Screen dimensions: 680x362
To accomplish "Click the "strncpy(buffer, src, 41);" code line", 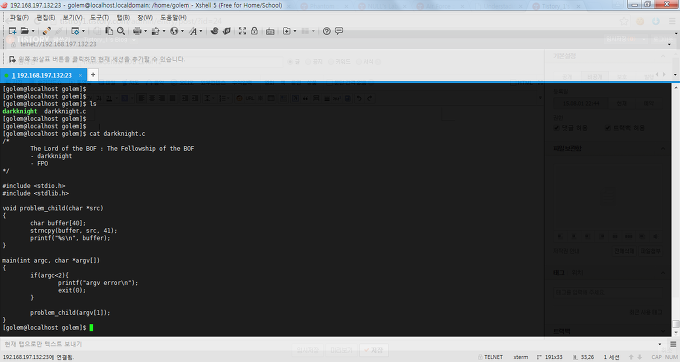I will click(x=73, y=231).
